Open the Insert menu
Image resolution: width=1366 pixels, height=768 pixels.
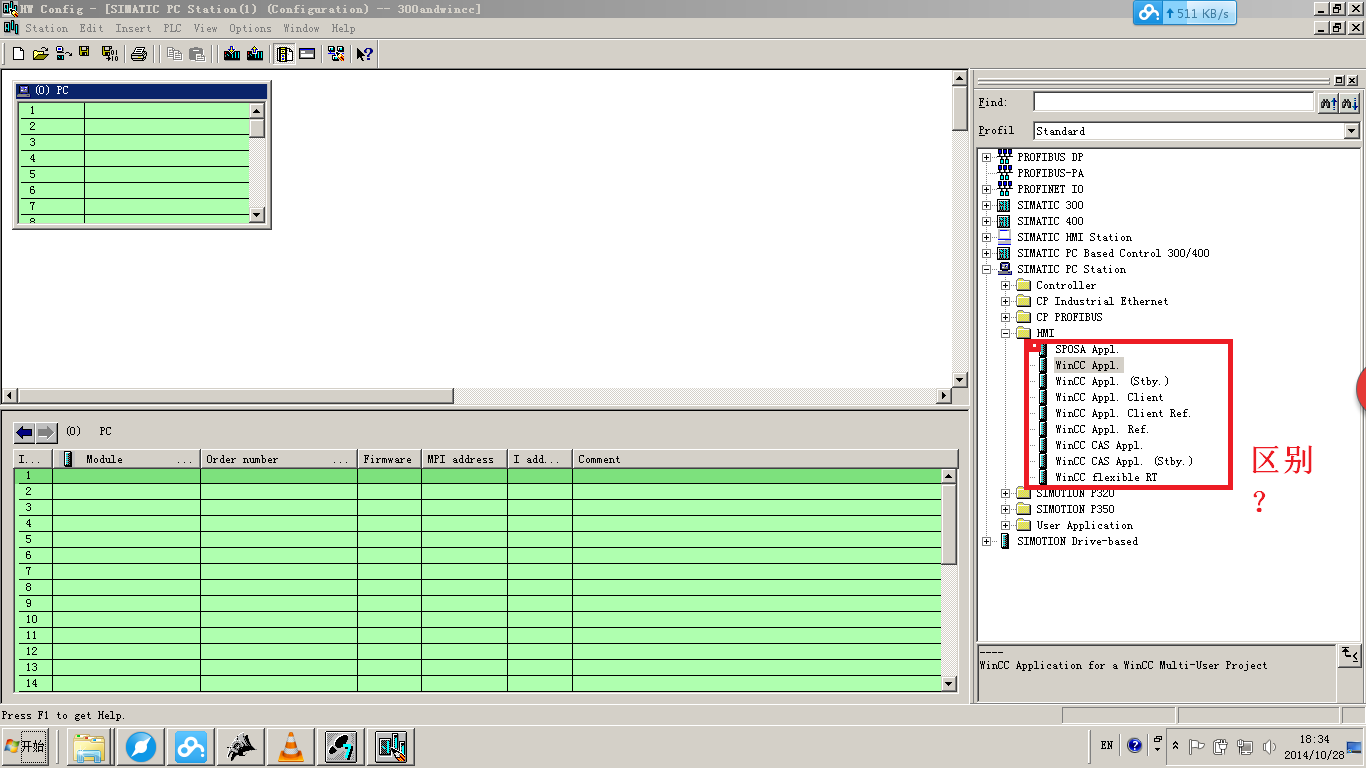133,28
